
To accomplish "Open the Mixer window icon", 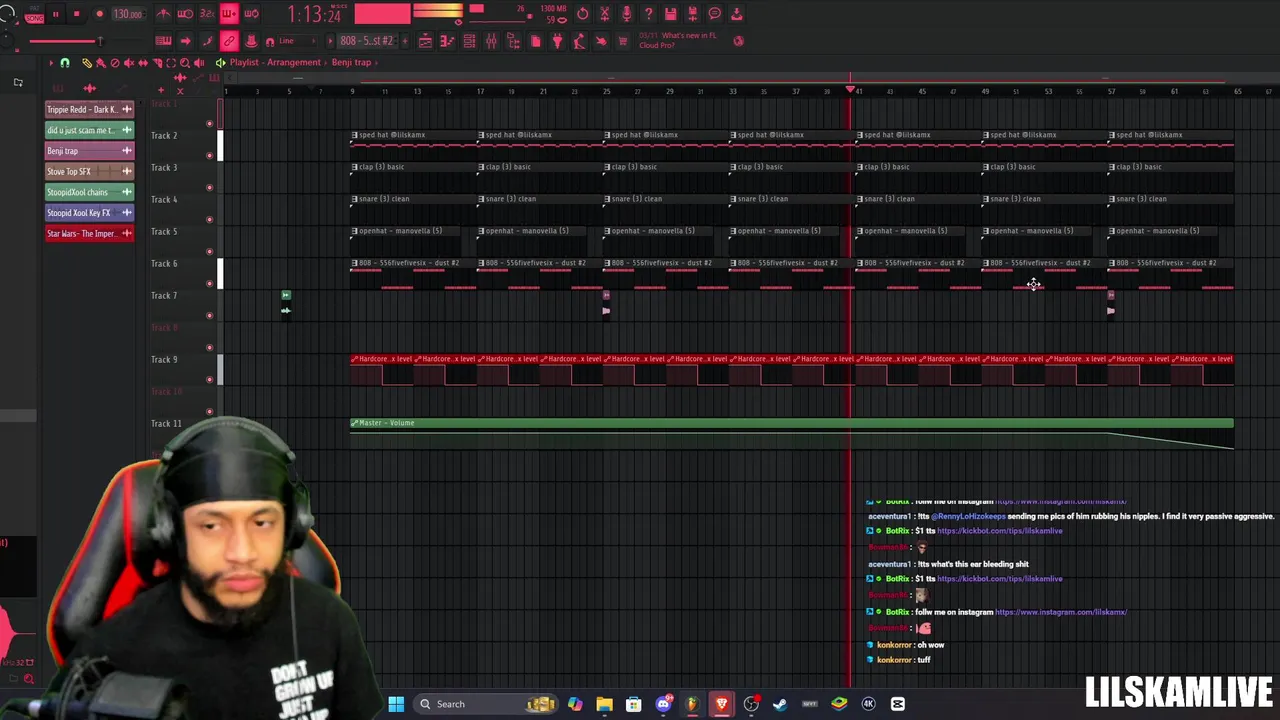I will click(x=491, y=41).
